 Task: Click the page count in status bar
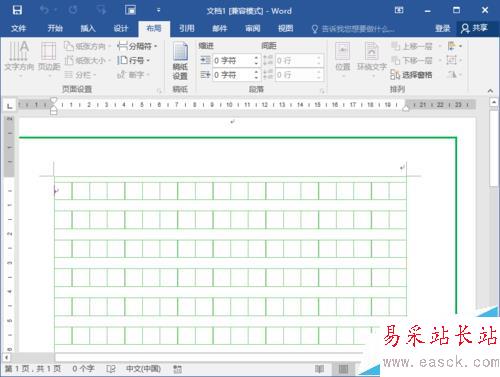click(x=33, y=369)
